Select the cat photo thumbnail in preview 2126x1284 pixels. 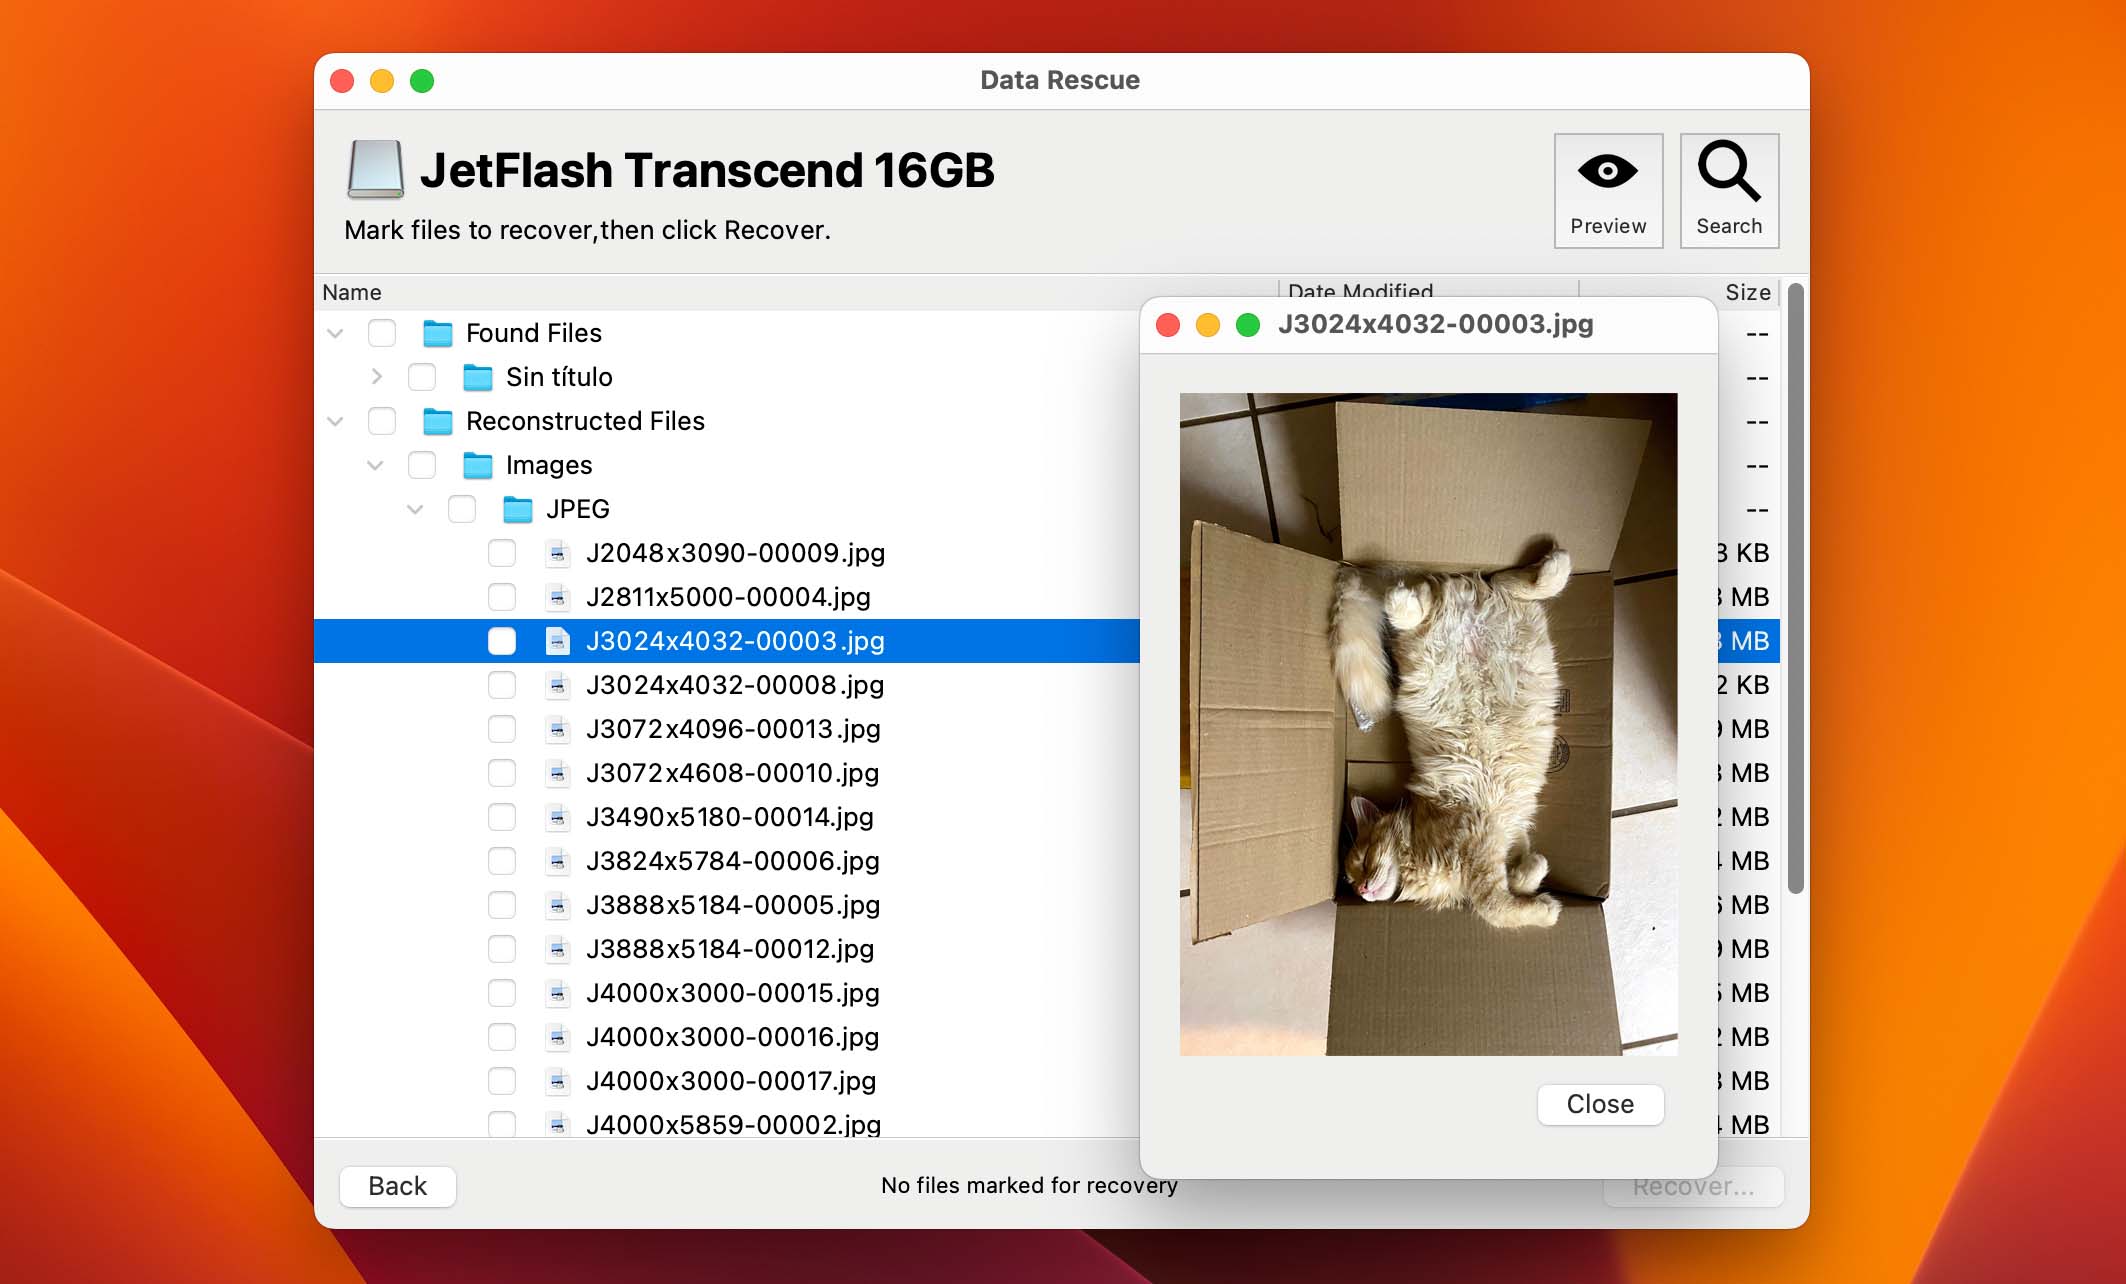point(1429,725)
